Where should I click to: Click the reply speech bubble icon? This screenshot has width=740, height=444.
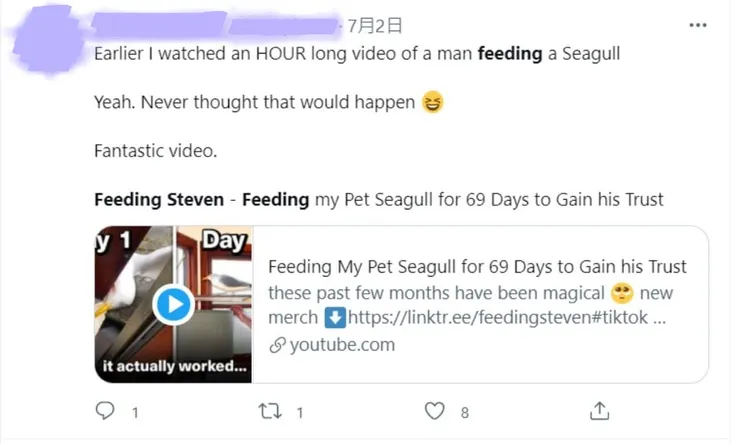pos(105,411)
